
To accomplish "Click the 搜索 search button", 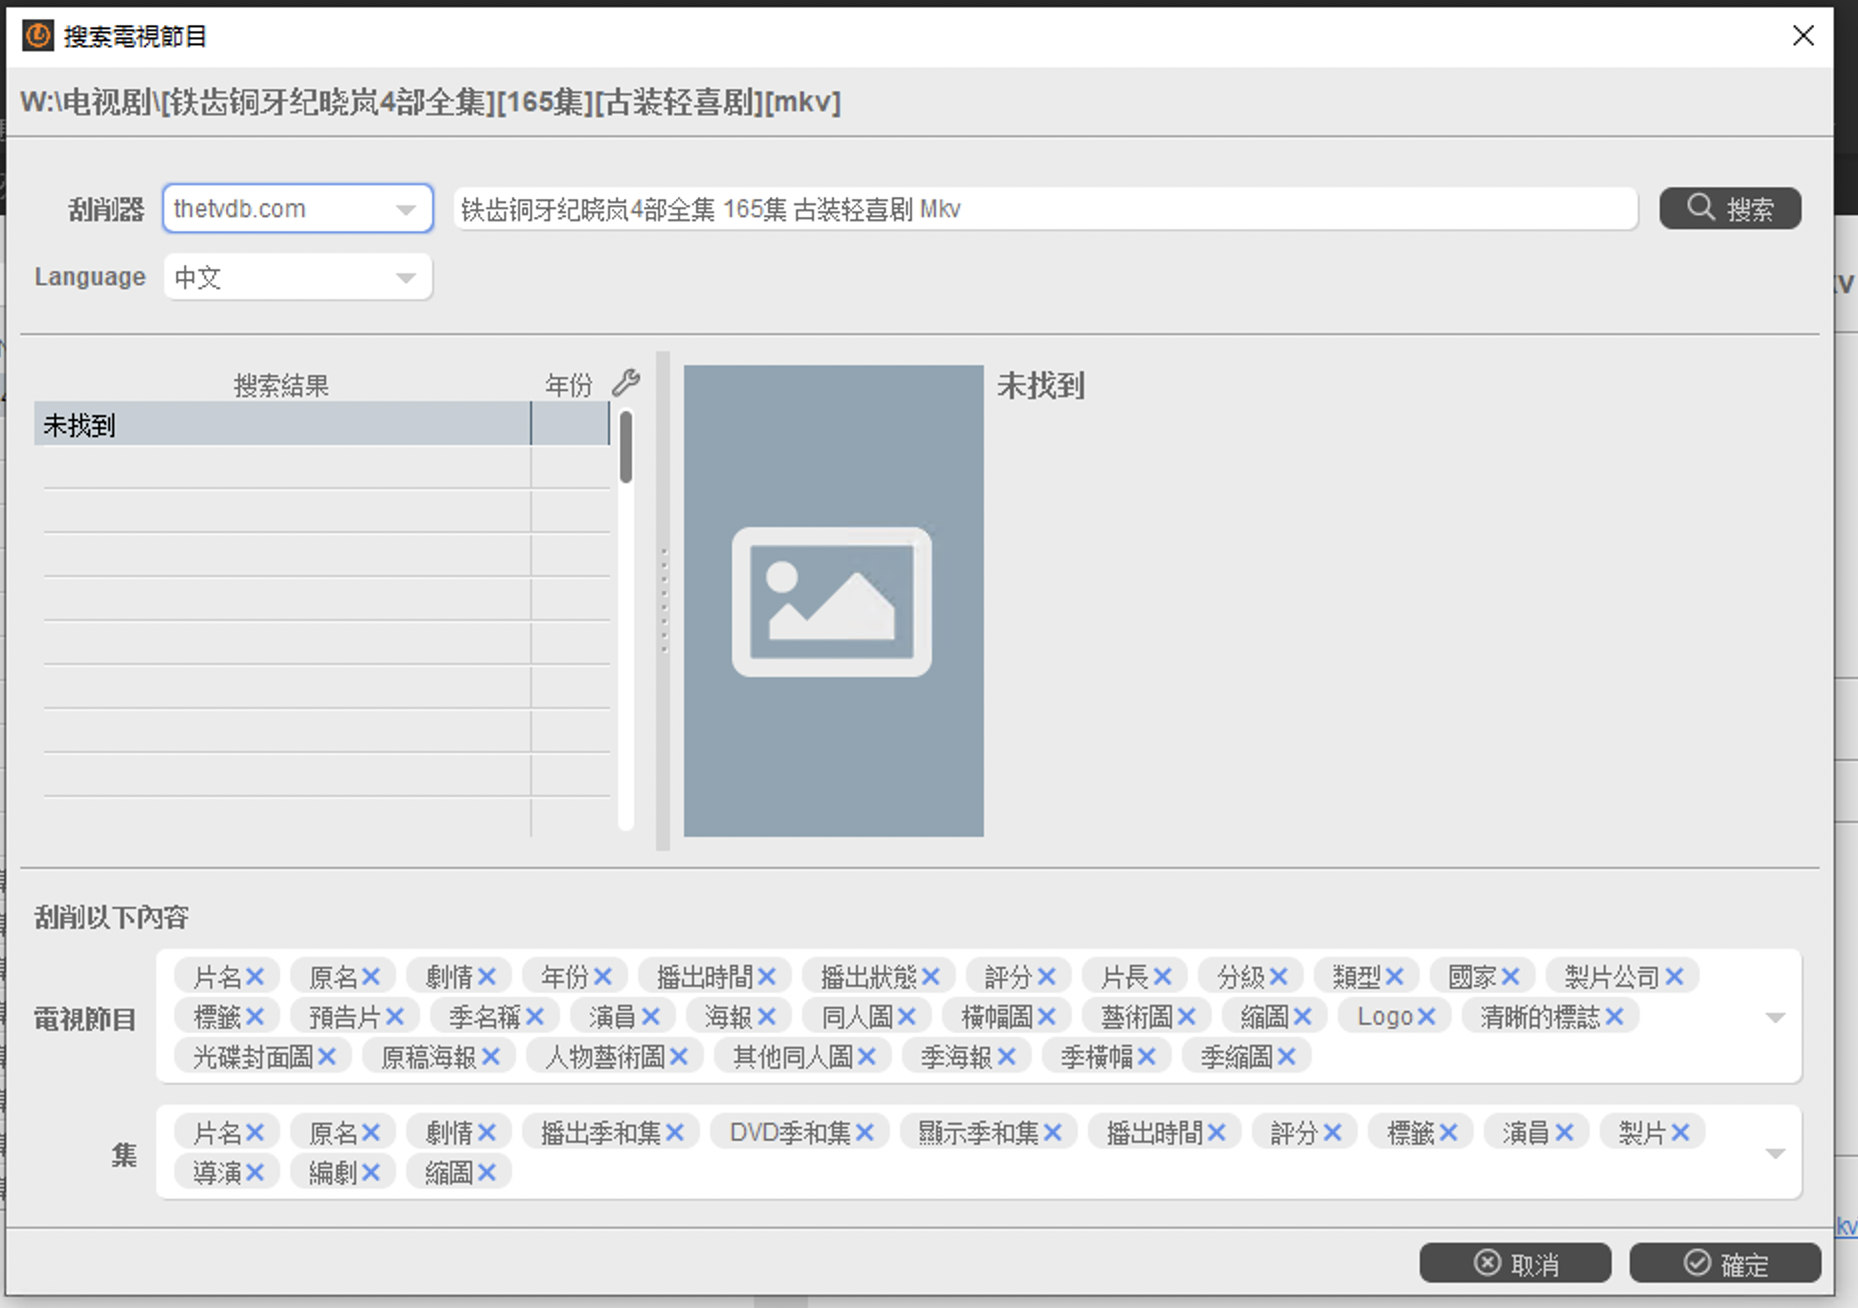I will (1730, 208).
